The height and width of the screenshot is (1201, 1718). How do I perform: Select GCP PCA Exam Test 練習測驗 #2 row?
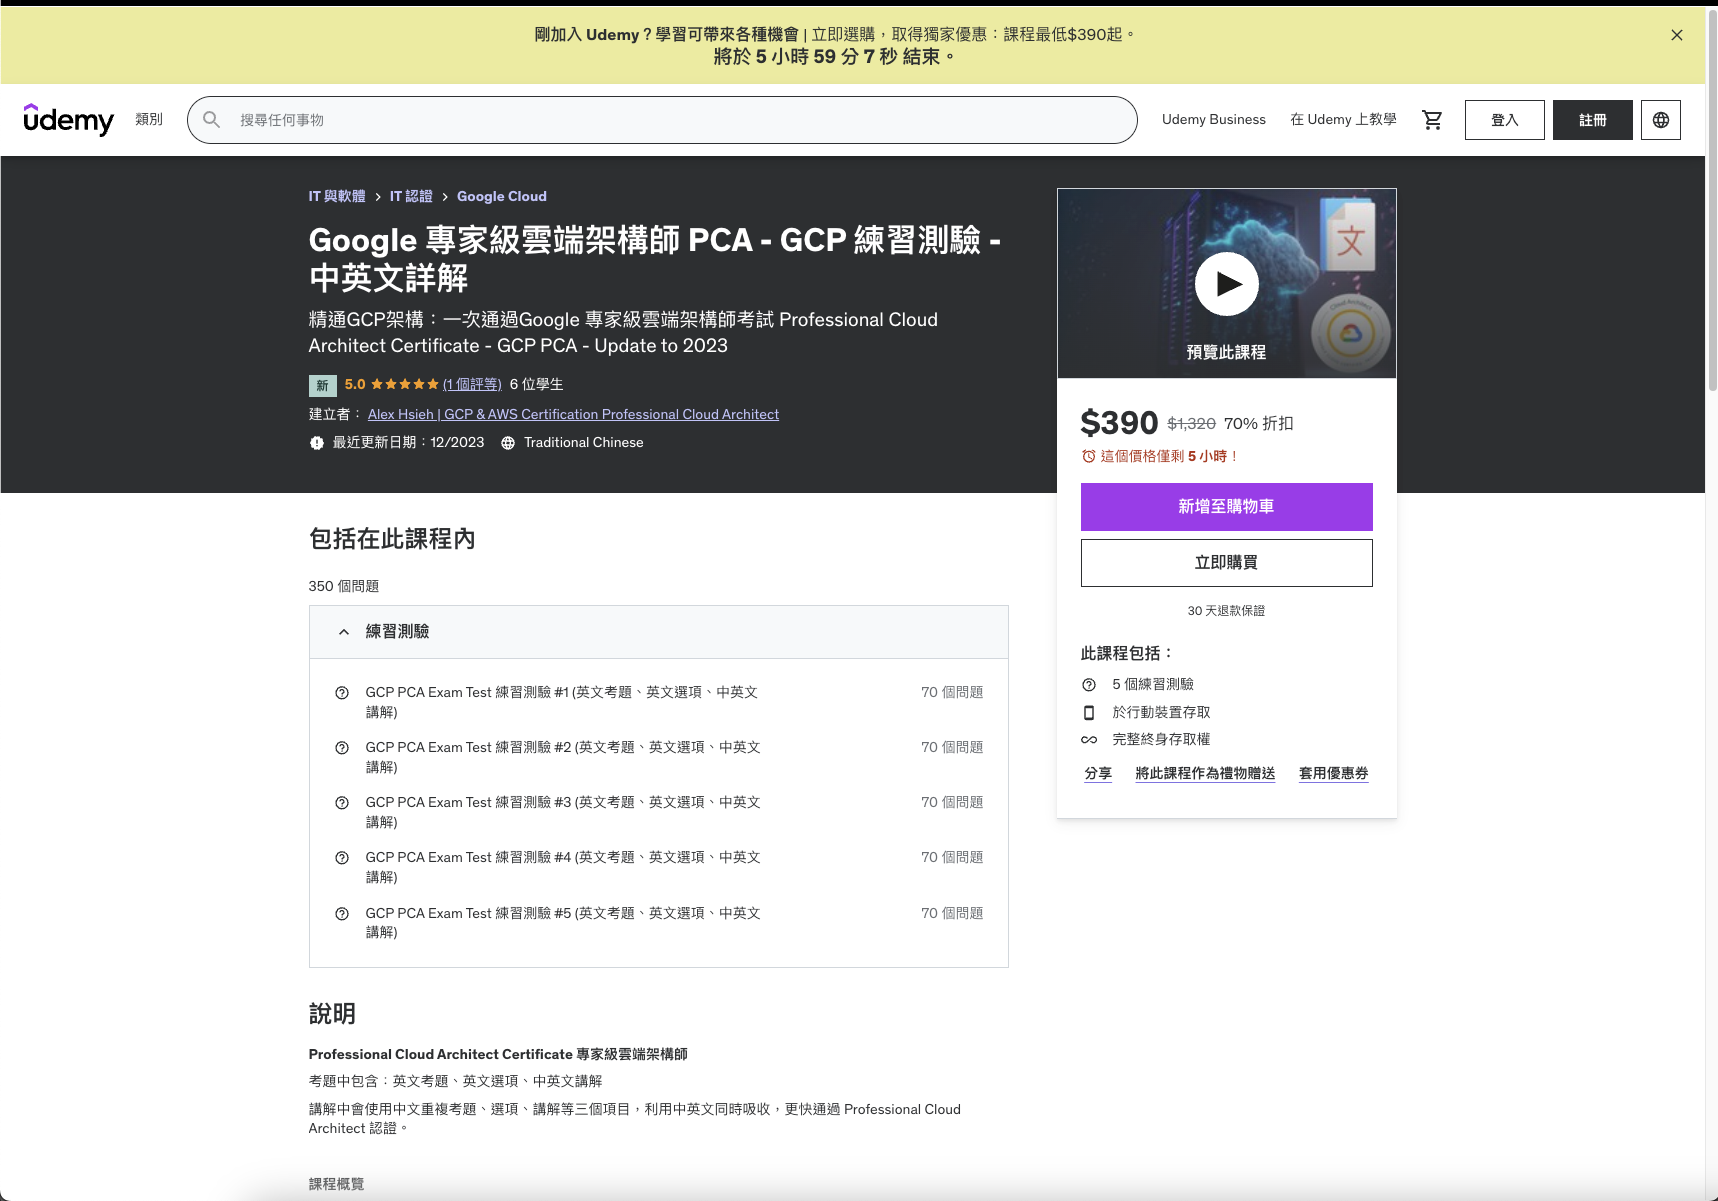659,757
